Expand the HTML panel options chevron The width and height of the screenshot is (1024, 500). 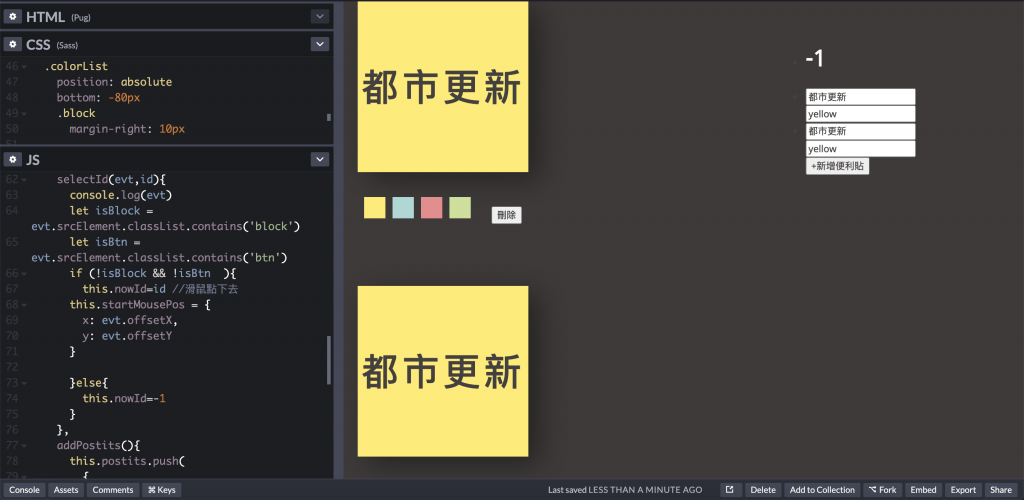pyautogui.click(x=319, y=17)
